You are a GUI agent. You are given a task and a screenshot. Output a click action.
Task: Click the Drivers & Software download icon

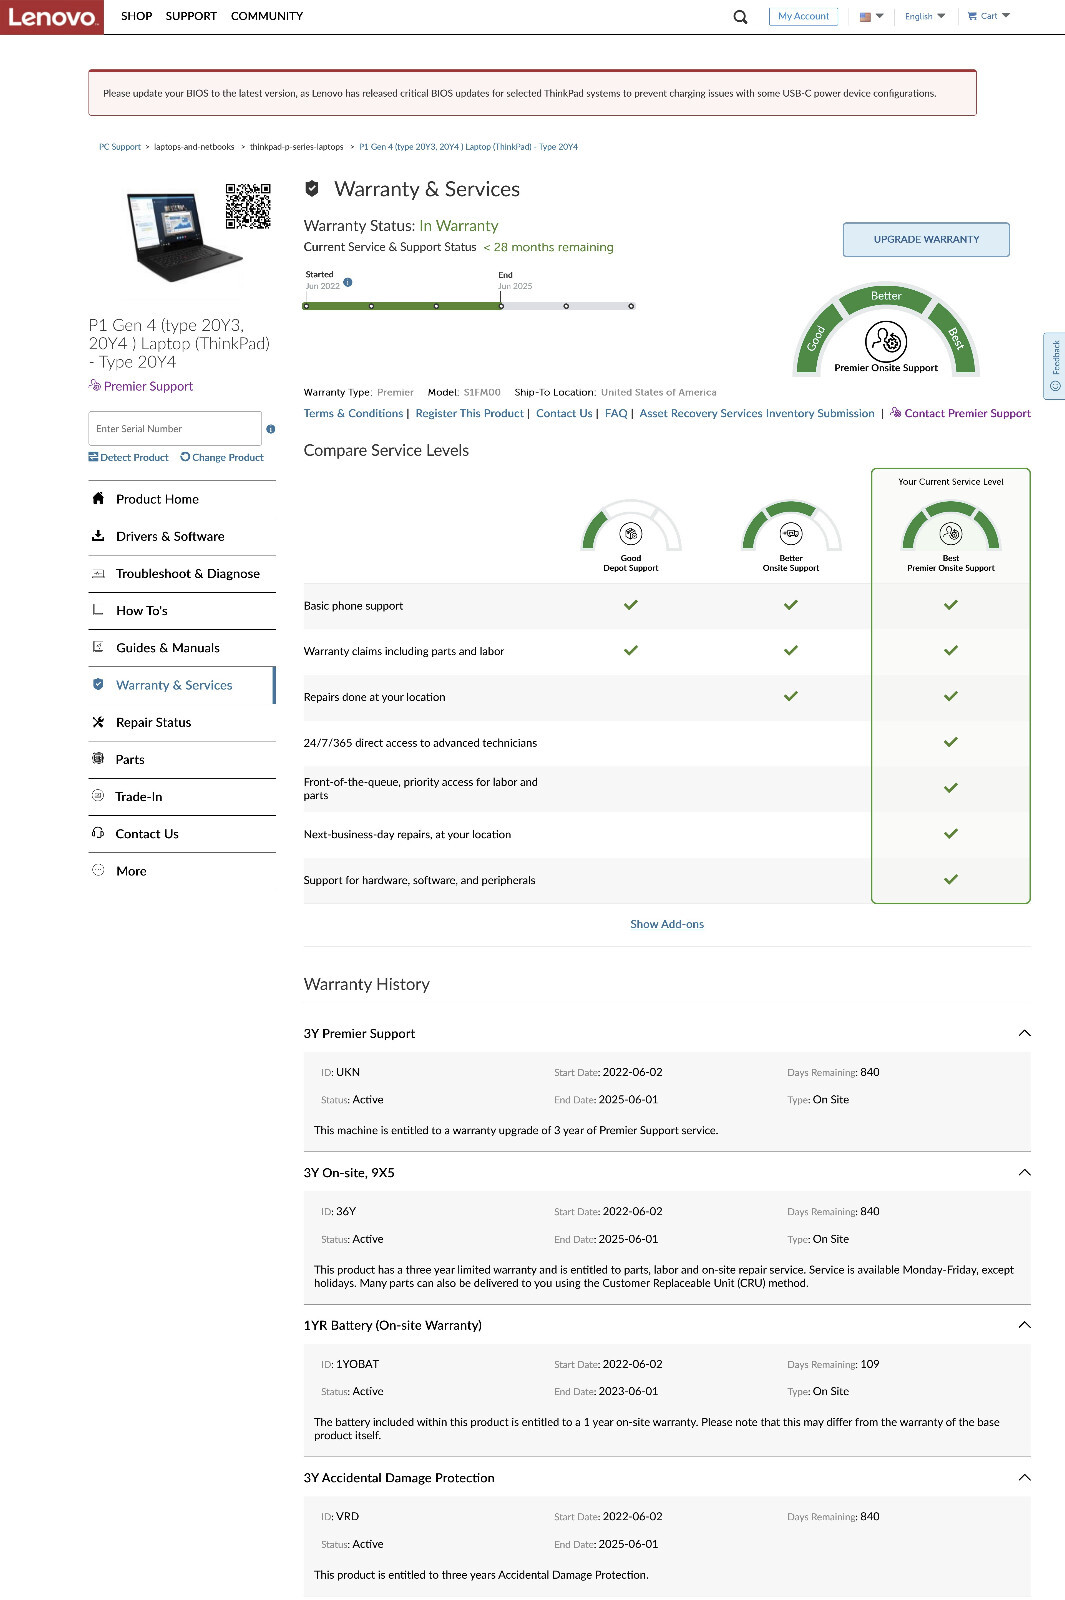tap(98, 536)
